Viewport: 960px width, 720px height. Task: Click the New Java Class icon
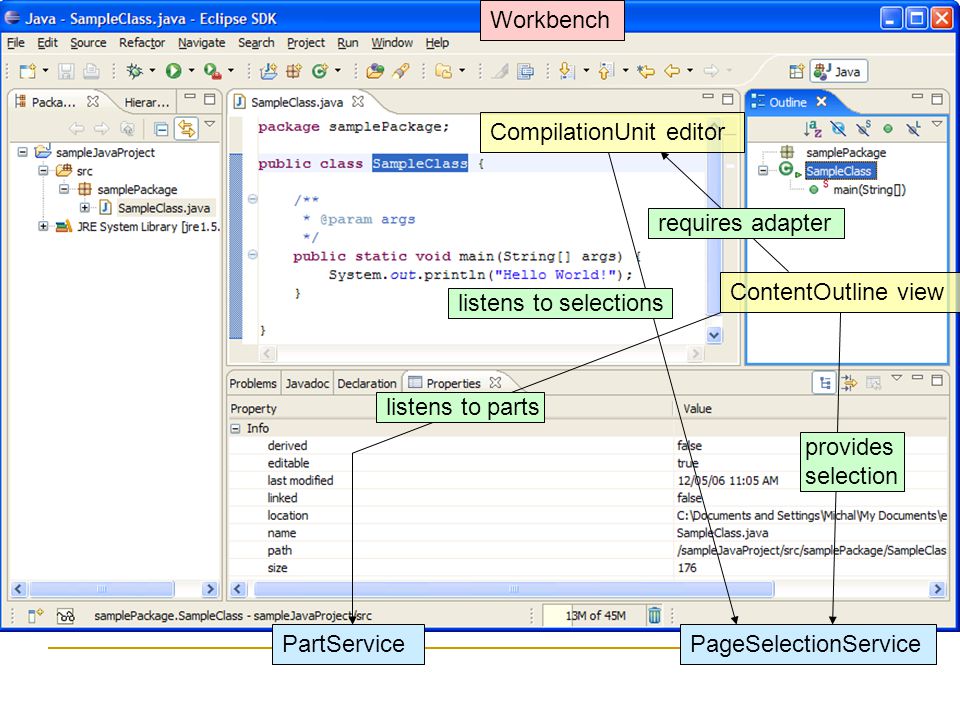320,71
